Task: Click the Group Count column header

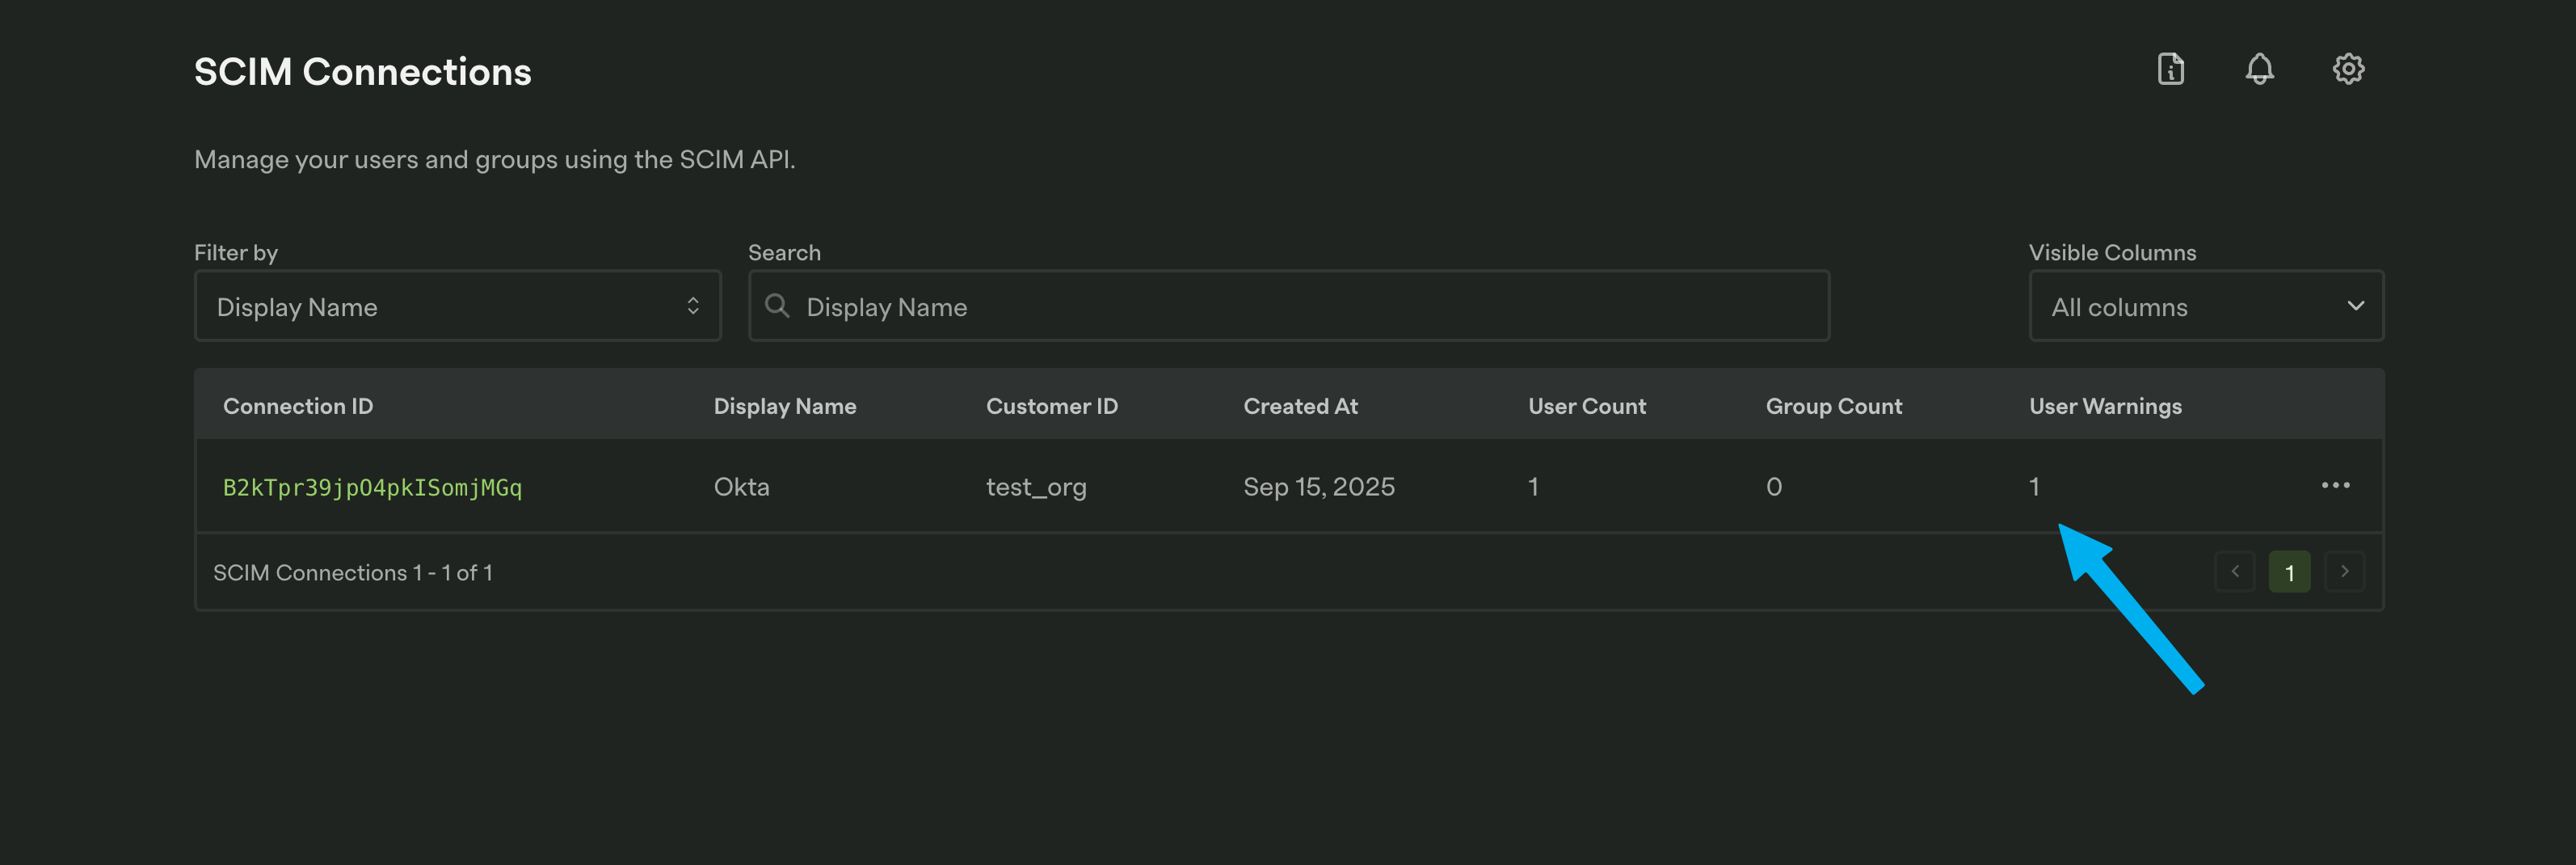Action: coord(1834,406)
